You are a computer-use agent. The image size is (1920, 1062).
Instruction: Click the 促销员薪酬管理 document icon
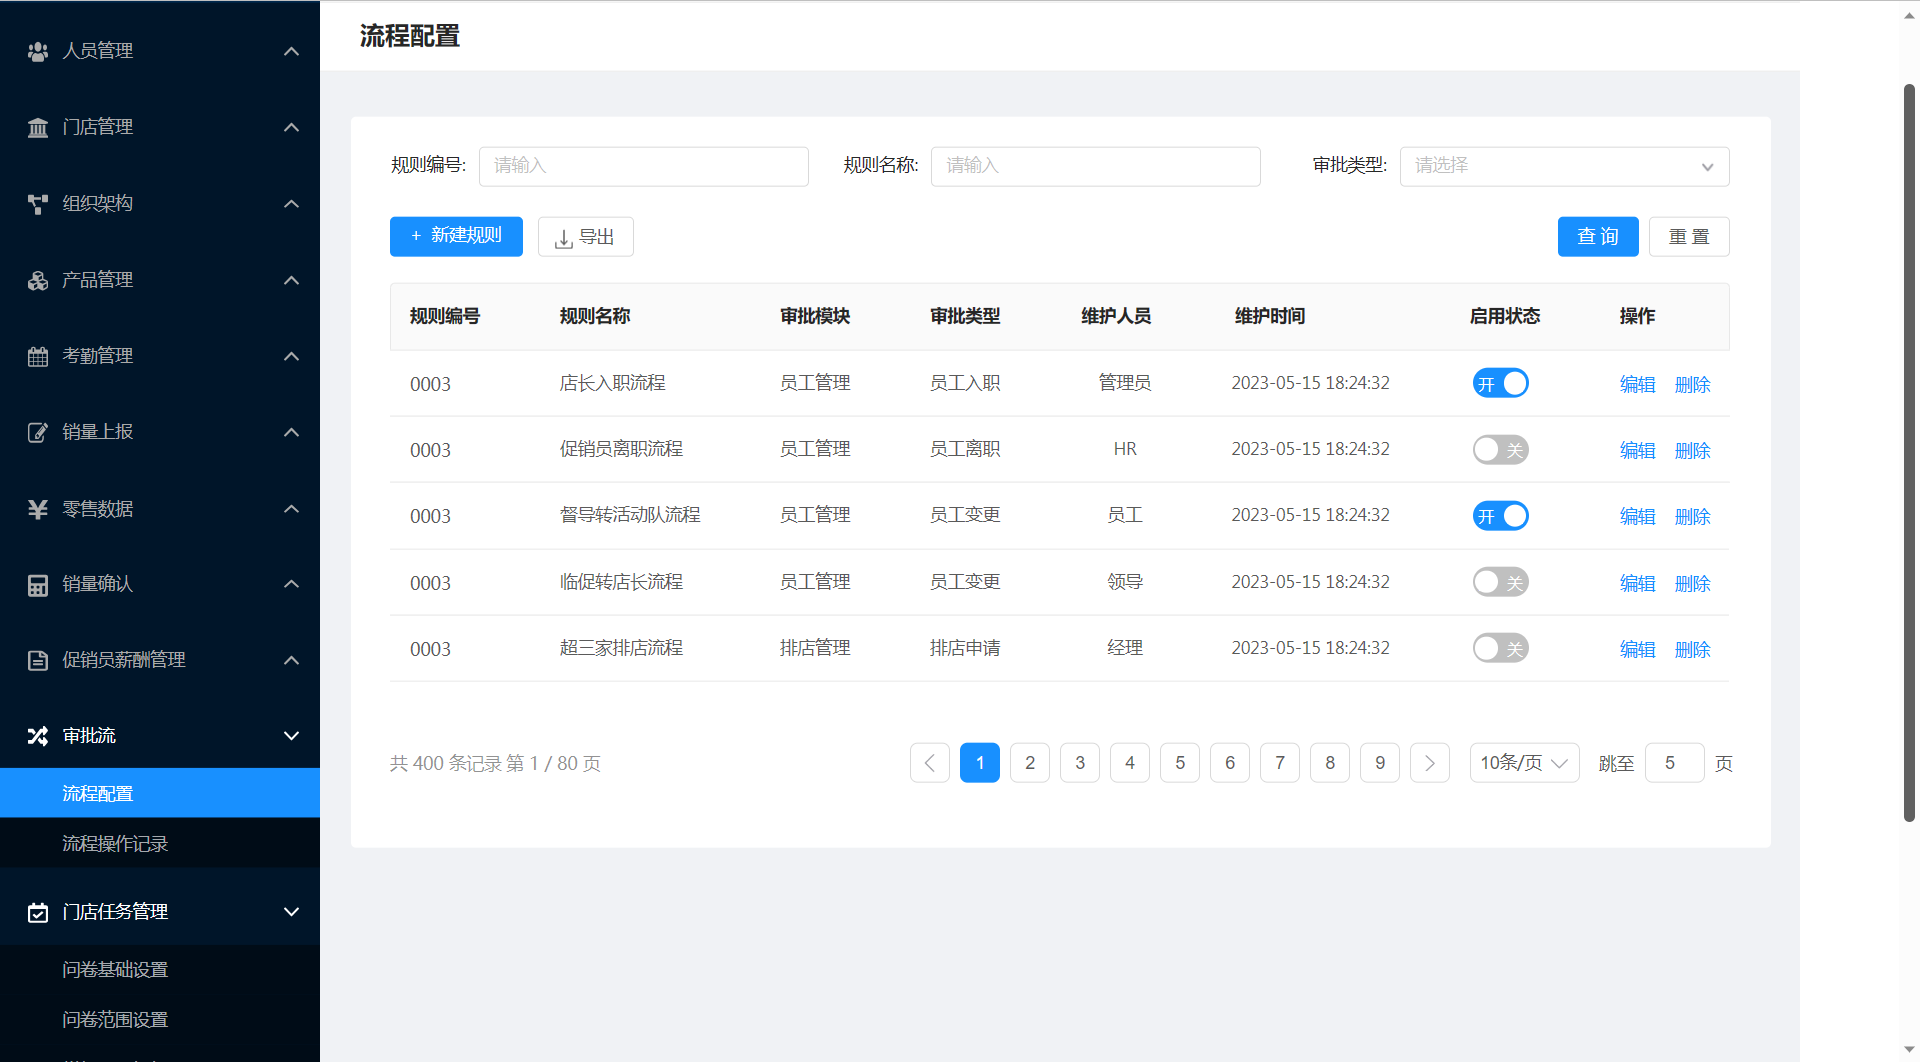(x=38, y=660)
